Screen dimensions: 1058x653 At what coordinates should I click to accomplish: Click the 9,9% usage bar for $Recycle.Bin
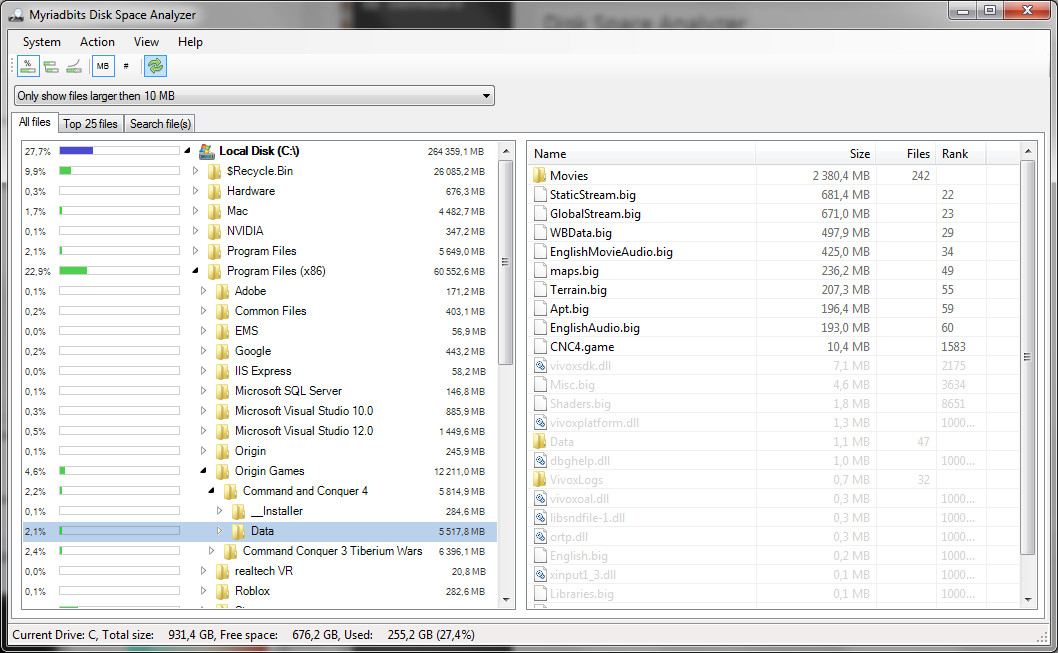click(119, 171)
